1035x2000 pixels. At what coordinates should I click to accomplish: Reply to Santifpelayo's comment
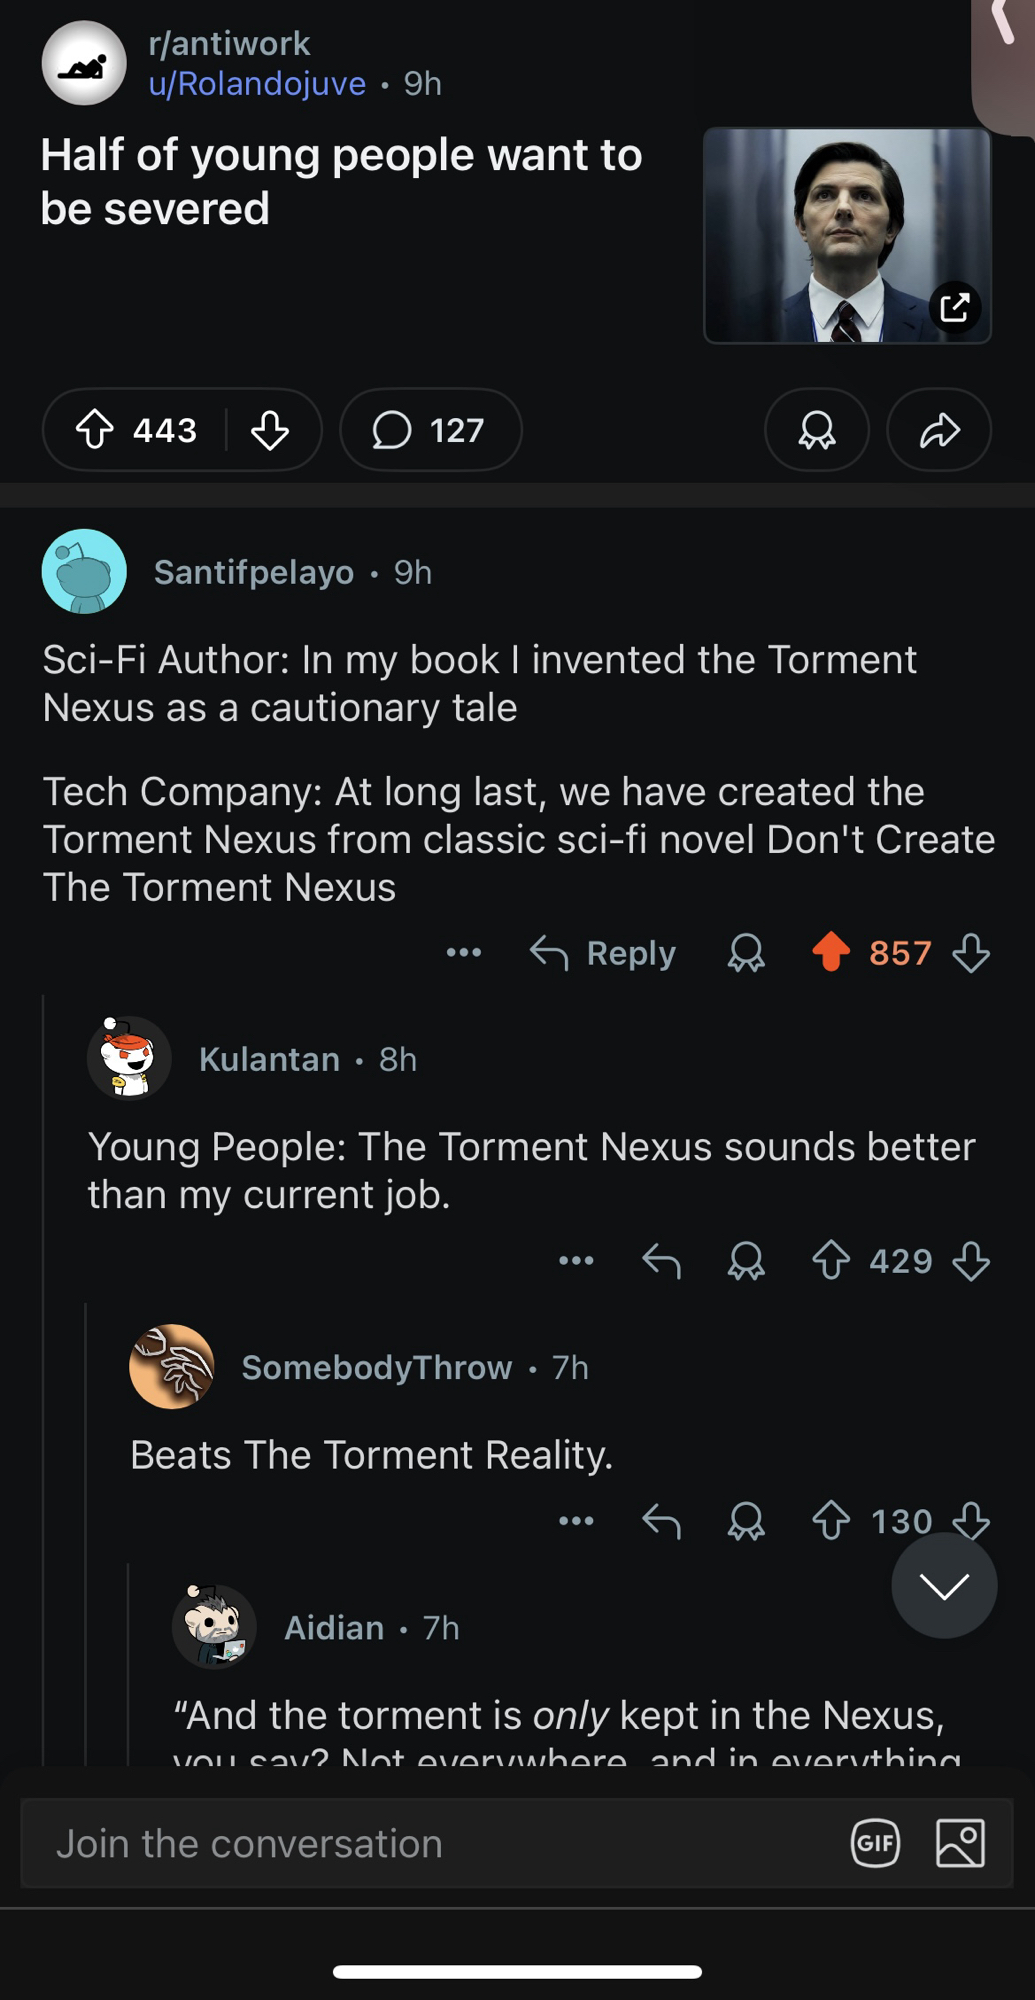point(603,953)
